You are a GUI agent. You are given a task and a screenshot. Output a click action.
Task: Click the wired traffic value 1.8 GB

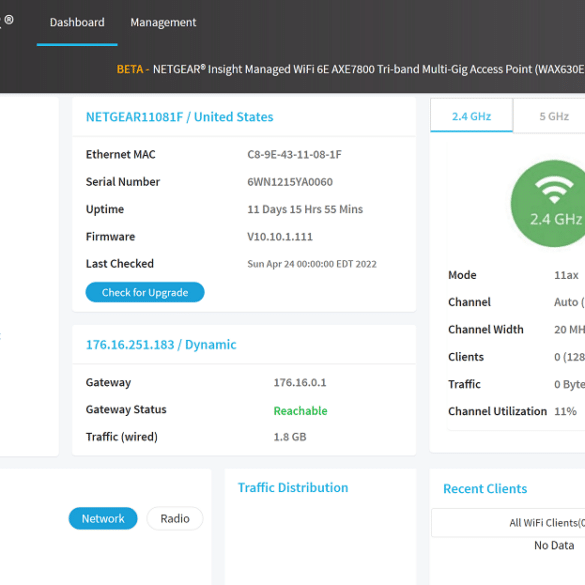290,437
